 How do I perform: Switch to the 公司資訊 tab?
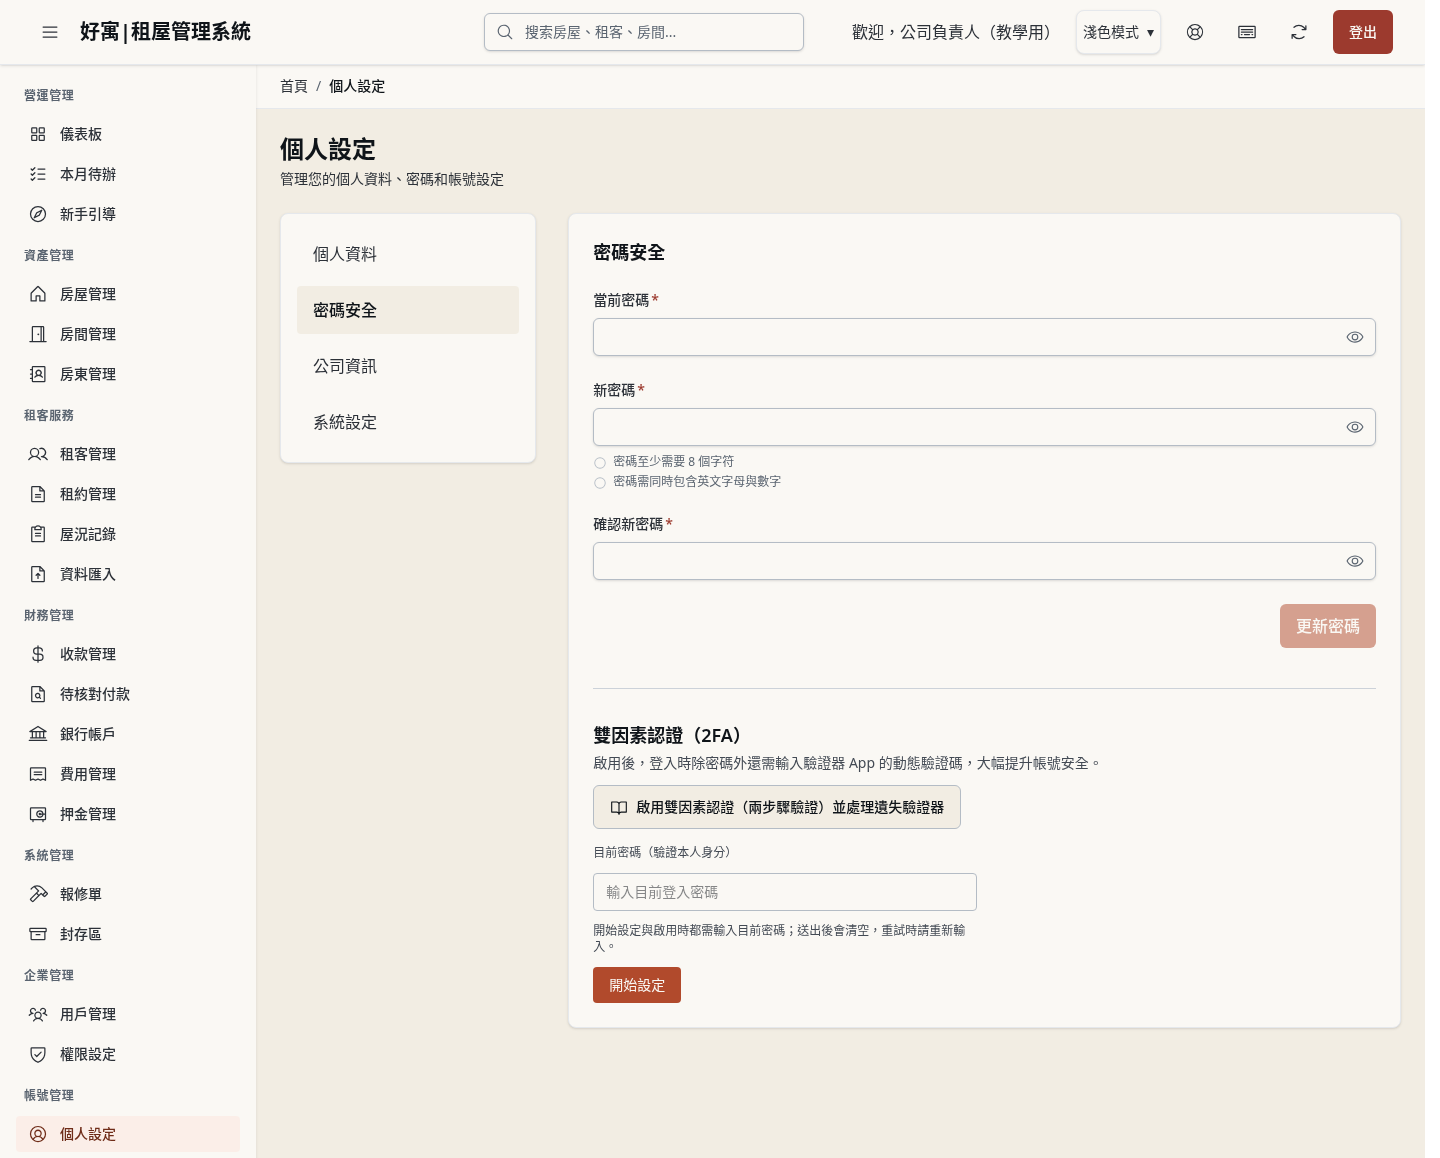[408, 366]
